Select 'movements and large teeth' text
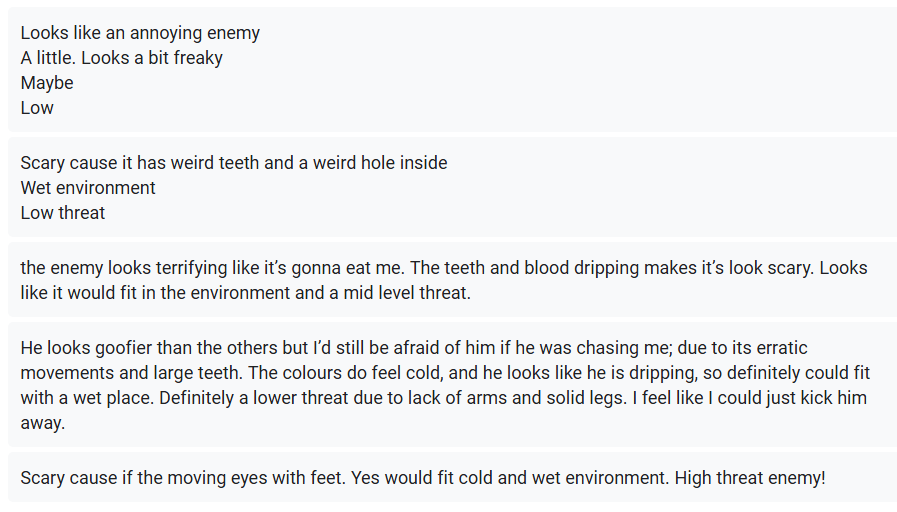The image size is (897, 512). pyautogui.click(x=132, y=373)
